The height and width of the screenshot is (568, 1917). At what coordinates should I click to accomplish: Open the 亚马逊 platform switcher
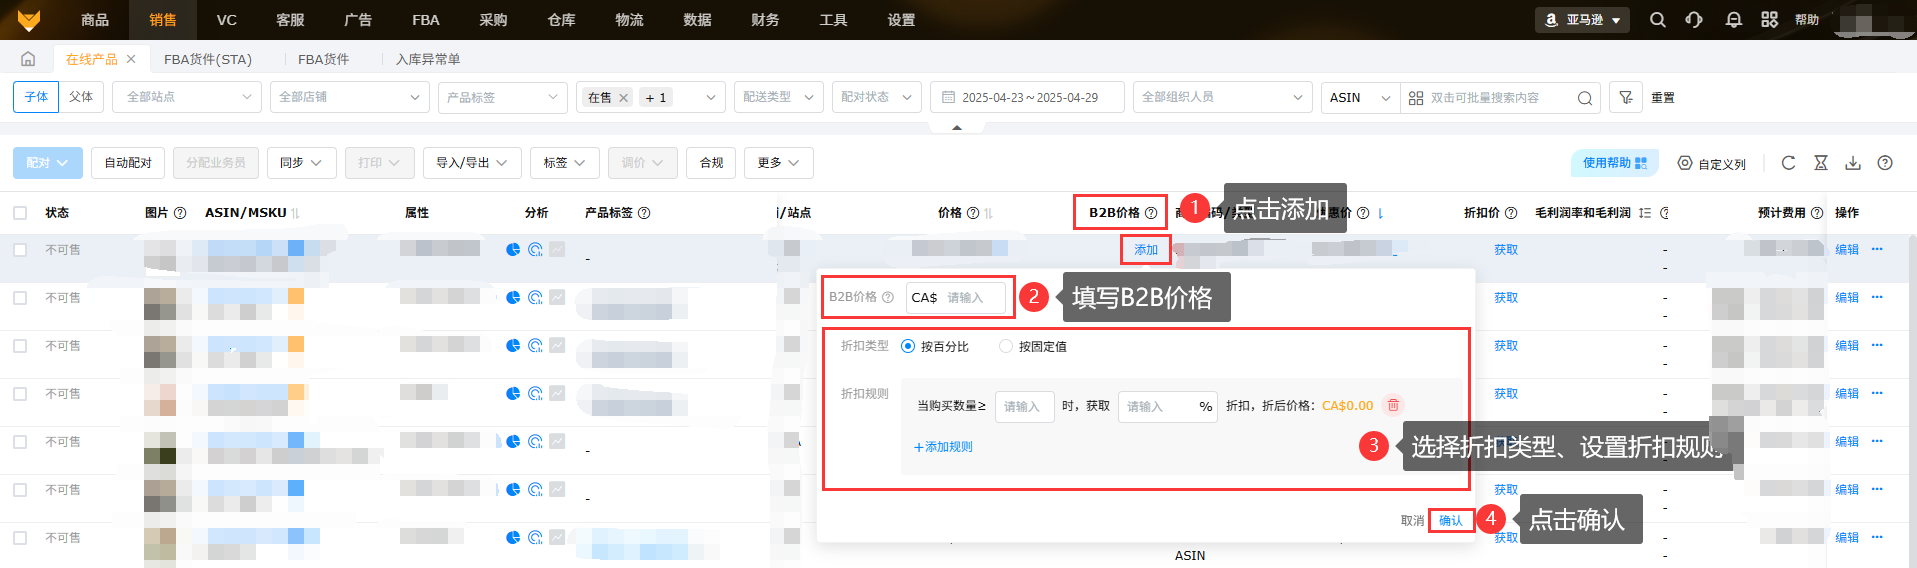1583,20
